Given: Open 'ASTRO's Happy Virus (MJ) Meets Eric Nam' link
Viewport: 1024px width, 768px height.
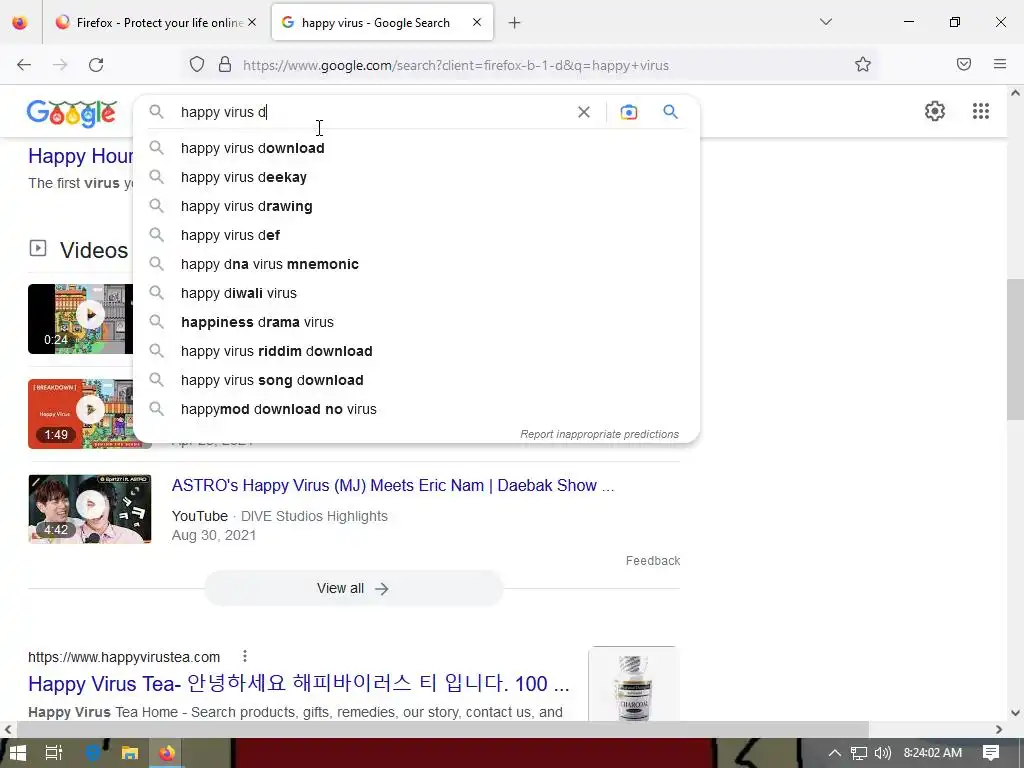Looking at the screenshot, I should point(392,485).
